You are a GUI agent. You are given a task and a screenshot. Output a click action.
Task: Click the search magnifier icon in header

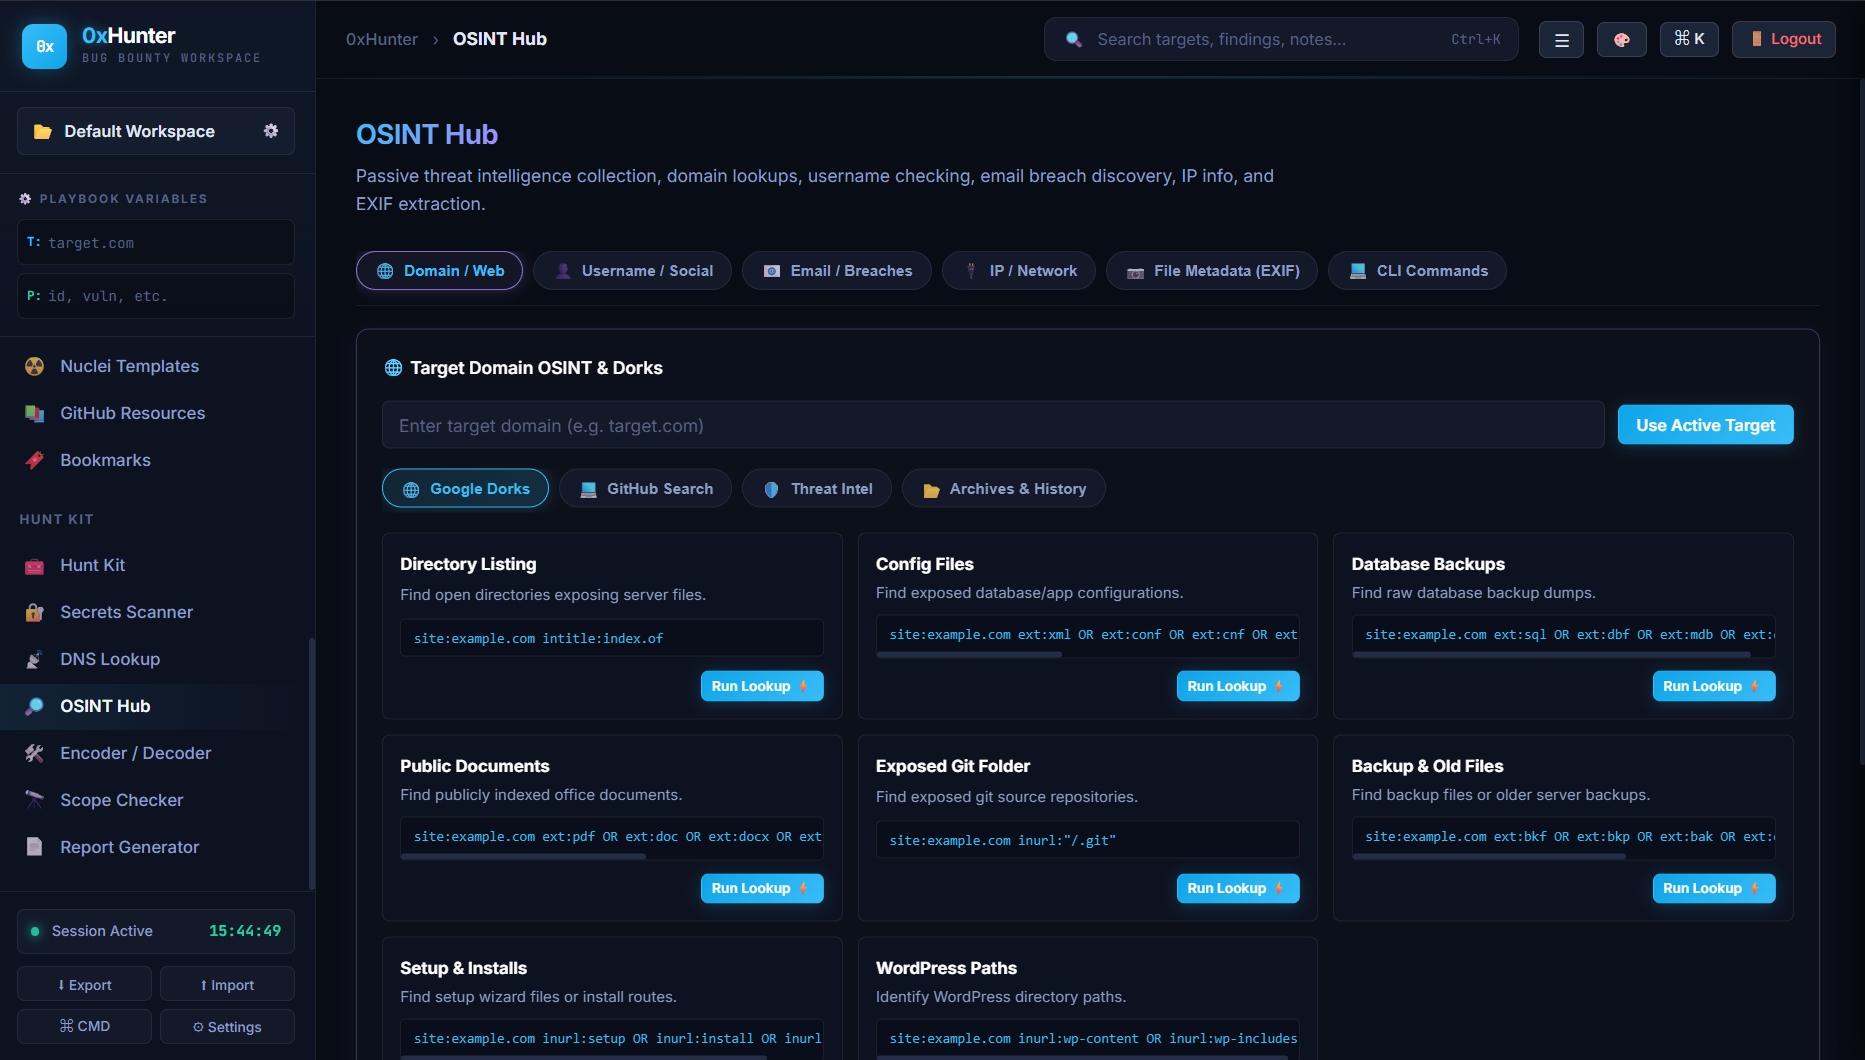(x=1074, y=39)
